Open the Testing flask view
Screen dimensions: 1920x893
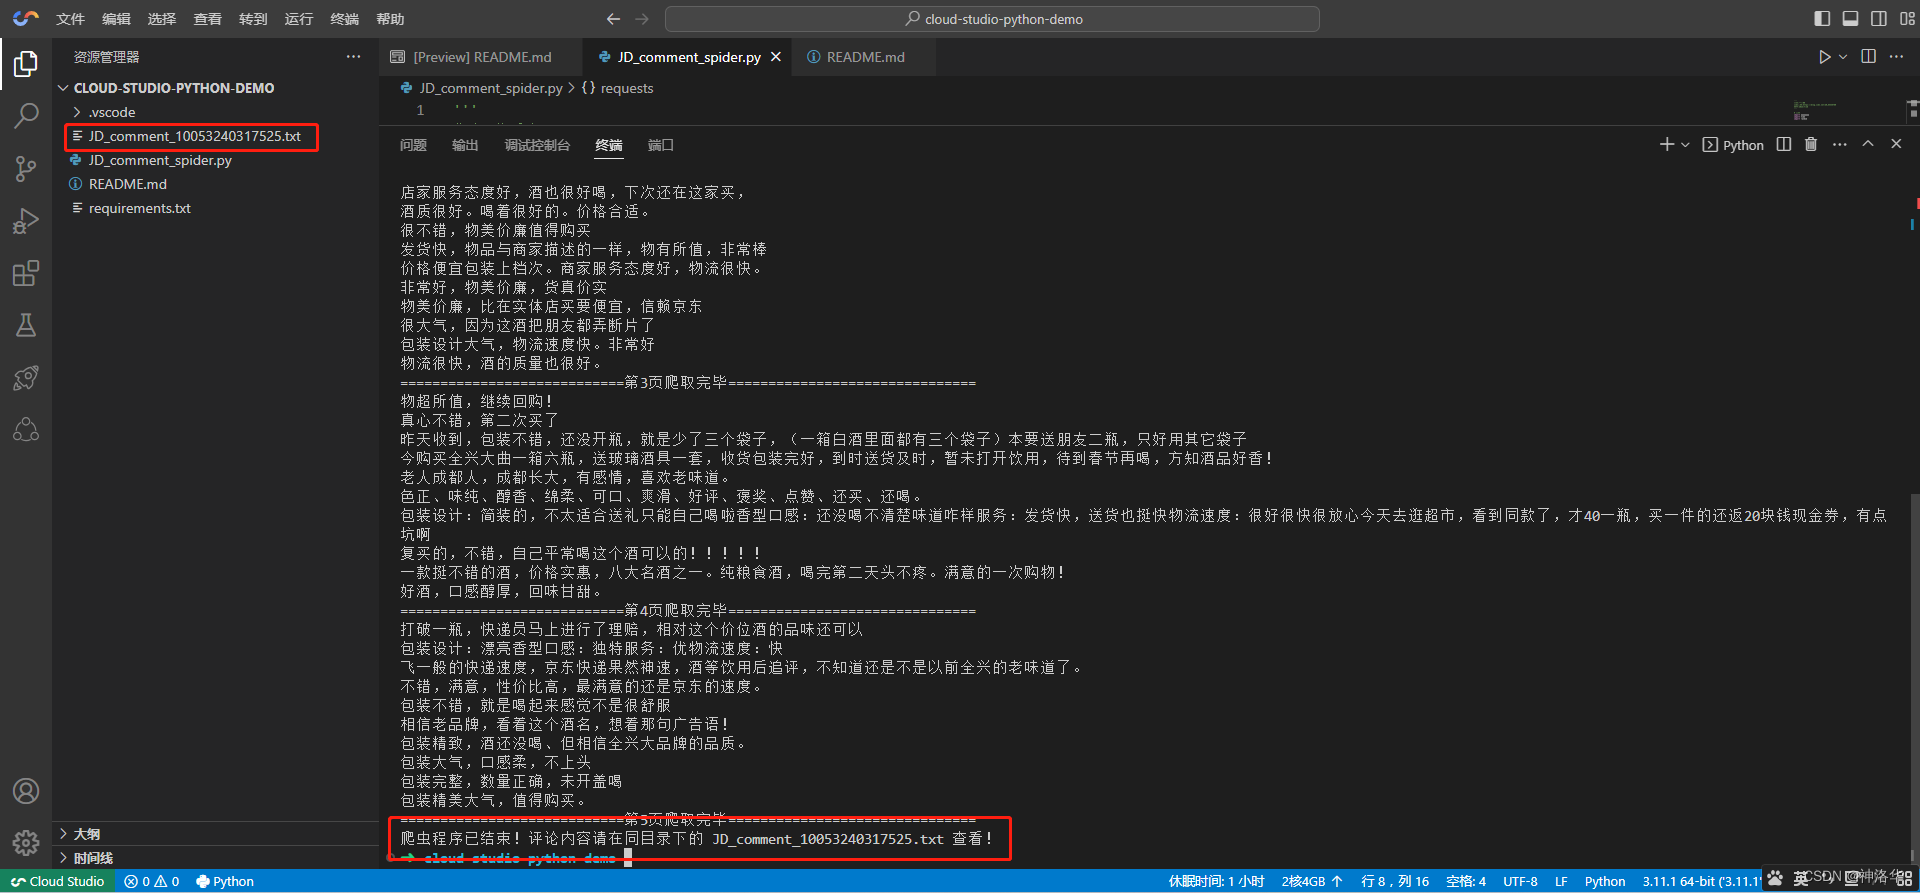(26, 325)
